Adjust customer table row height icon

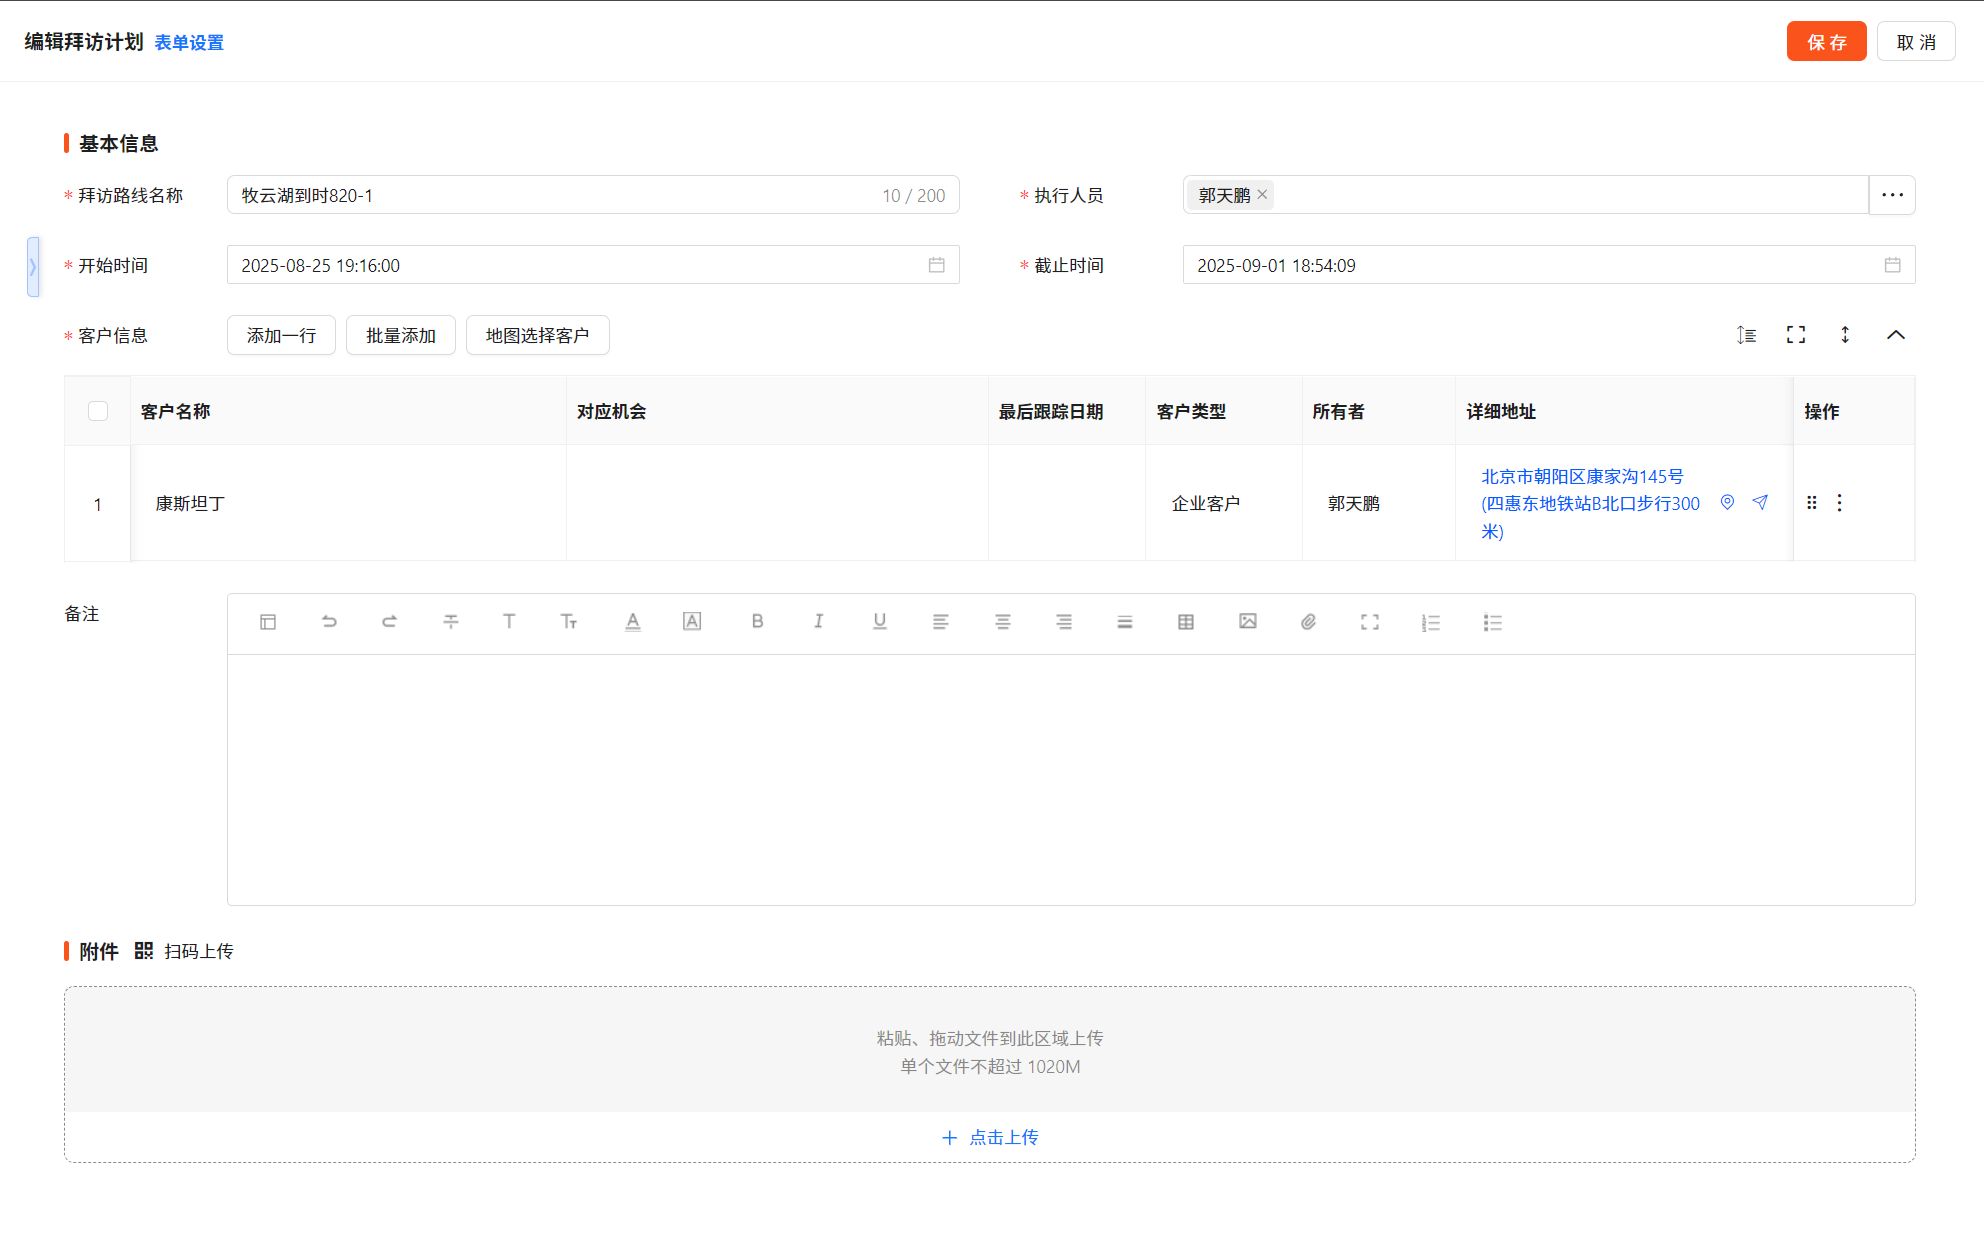pos(1746,335)
